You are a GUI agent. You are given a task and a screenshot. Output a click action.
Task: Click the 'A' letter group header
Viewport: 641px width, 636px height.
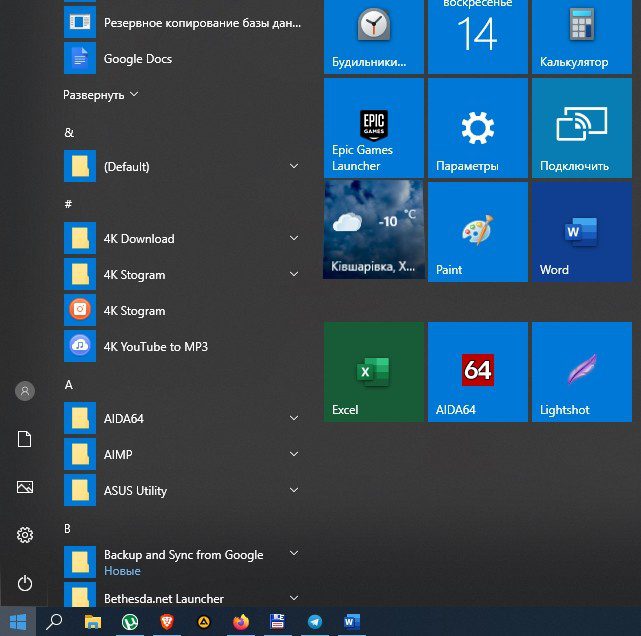[69, 385]
